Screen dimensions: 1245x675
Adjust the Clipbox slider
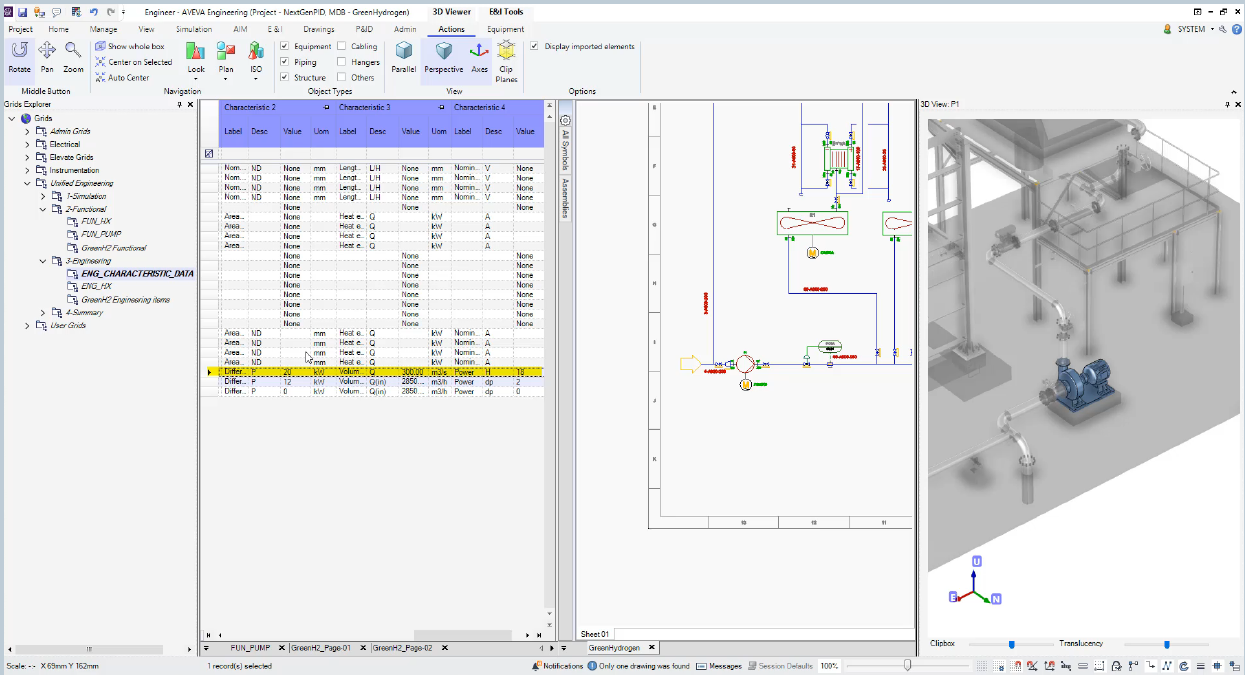pyautogui.click(x=1012, y=645)
